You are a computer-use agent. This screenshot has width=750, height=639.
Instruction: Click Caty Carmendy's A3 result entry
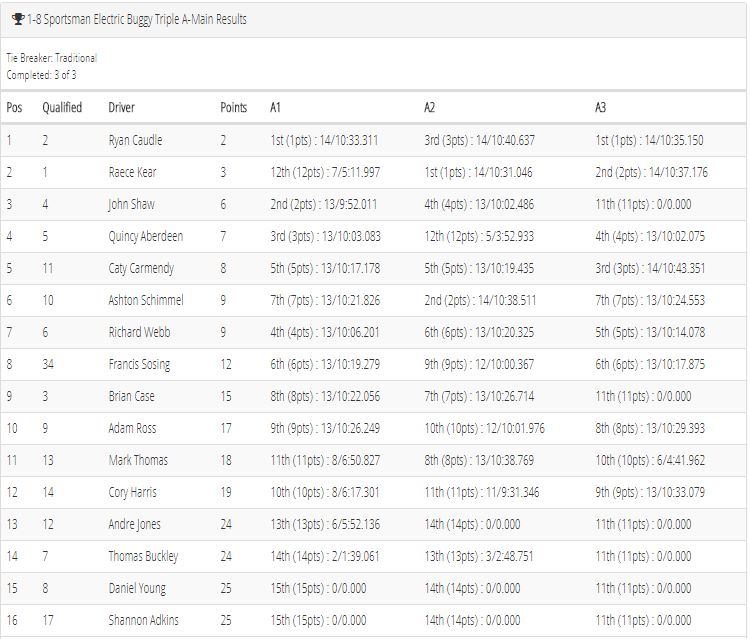(x=650, y=268)
